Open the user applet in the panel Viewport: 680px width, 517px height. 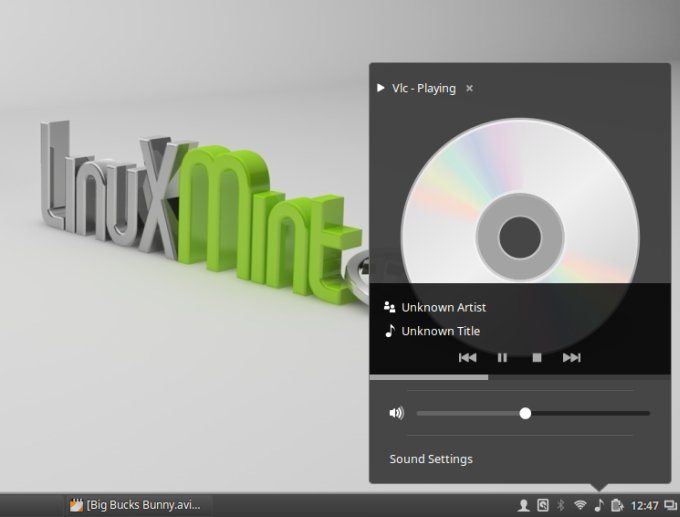[x=524, y=505]
